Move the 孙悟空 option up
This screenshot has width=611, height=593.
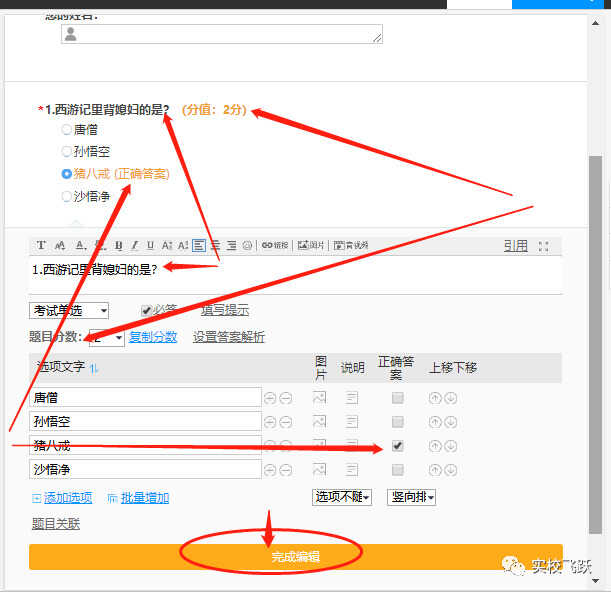(435, 422)
